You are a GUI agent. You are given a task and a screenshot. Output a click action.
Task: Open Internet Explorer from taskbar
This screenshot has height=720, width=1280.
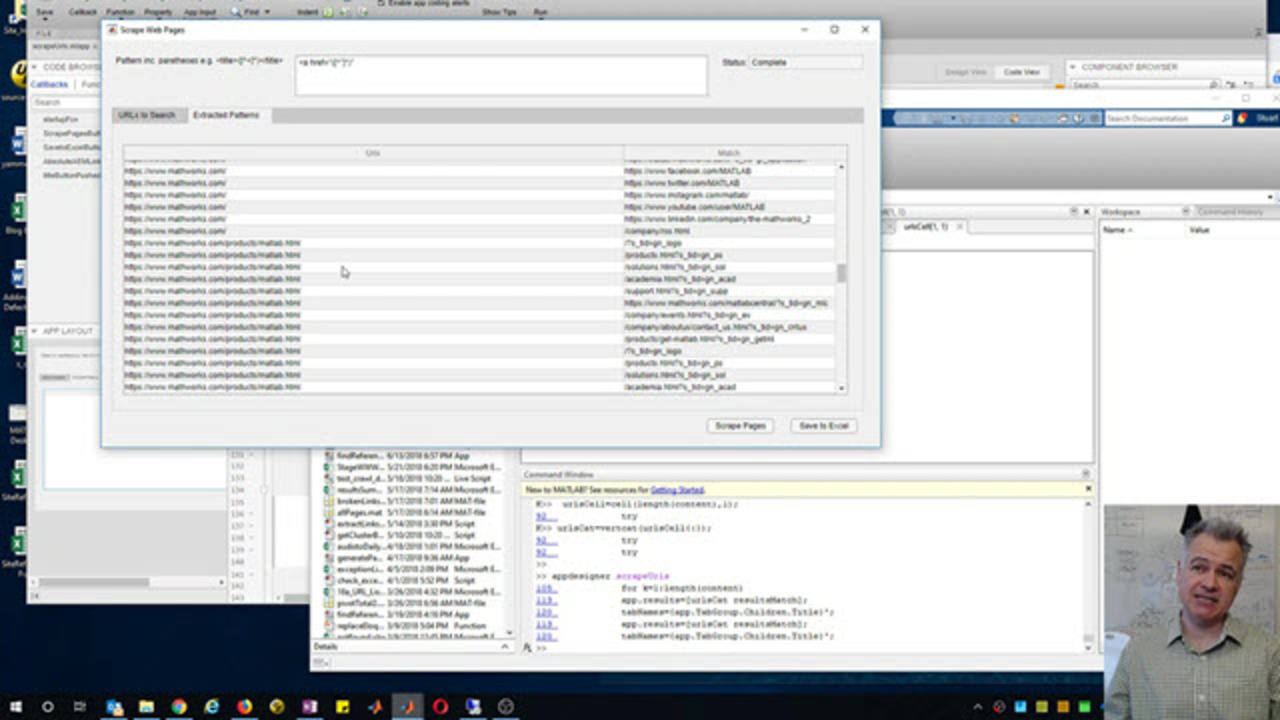point(211,706)
